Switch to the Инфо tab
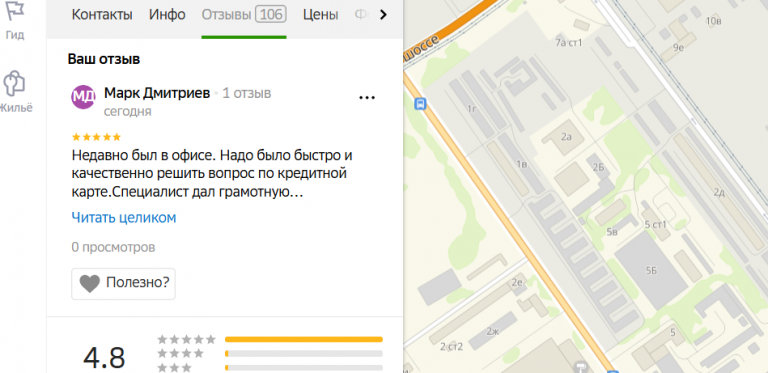 (167, 15)
